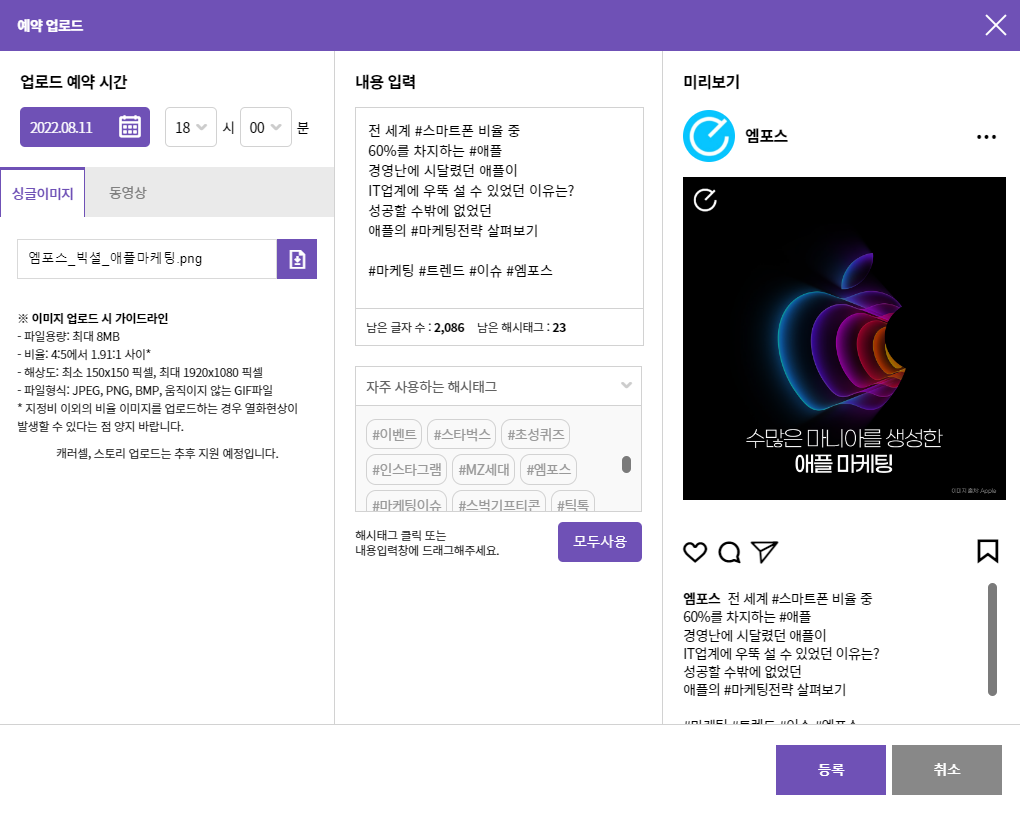Open the three-dot more options menu
This screenshot has width=1020, height=815.
click(986, 137)
